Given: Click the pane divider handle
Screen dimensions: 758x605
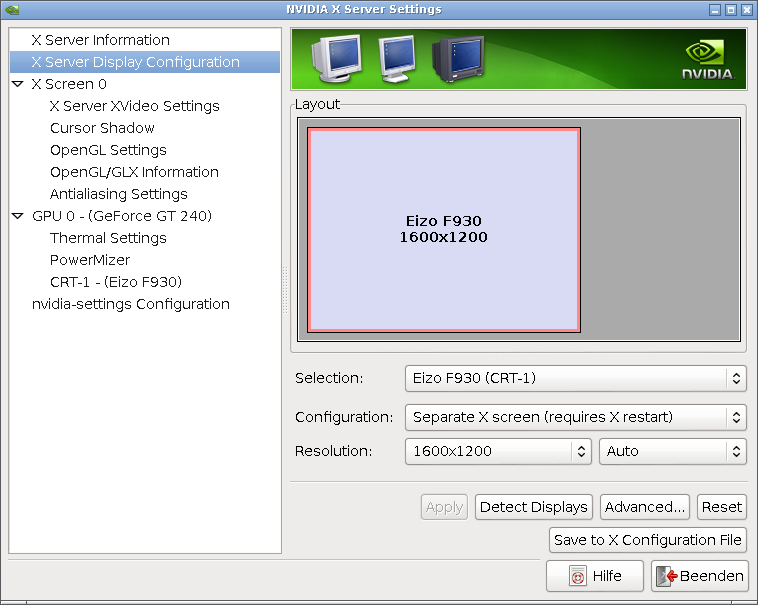Looking at the screenshot, I should pos(285,290).
